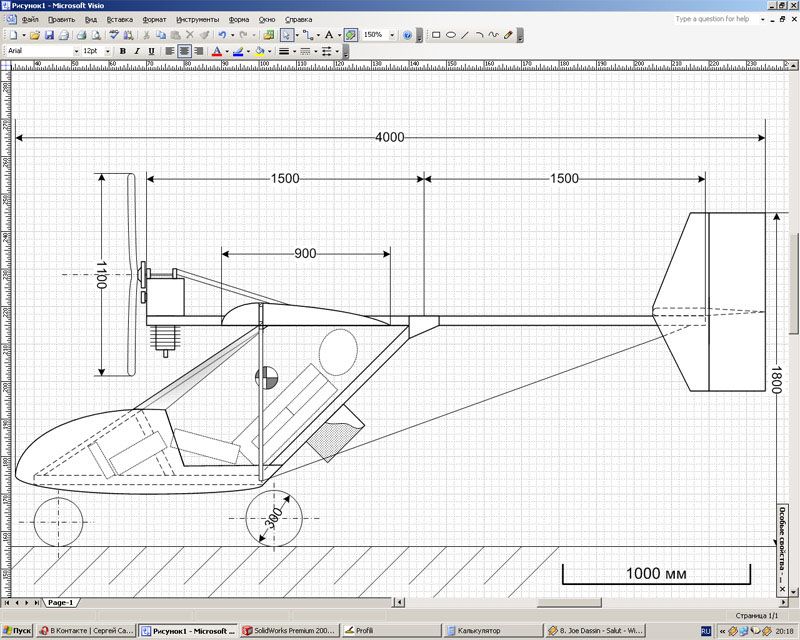This screenshot has width=800, height=640.
Task: Select the Ellipse drawing tool
Action: pos(451,34)
